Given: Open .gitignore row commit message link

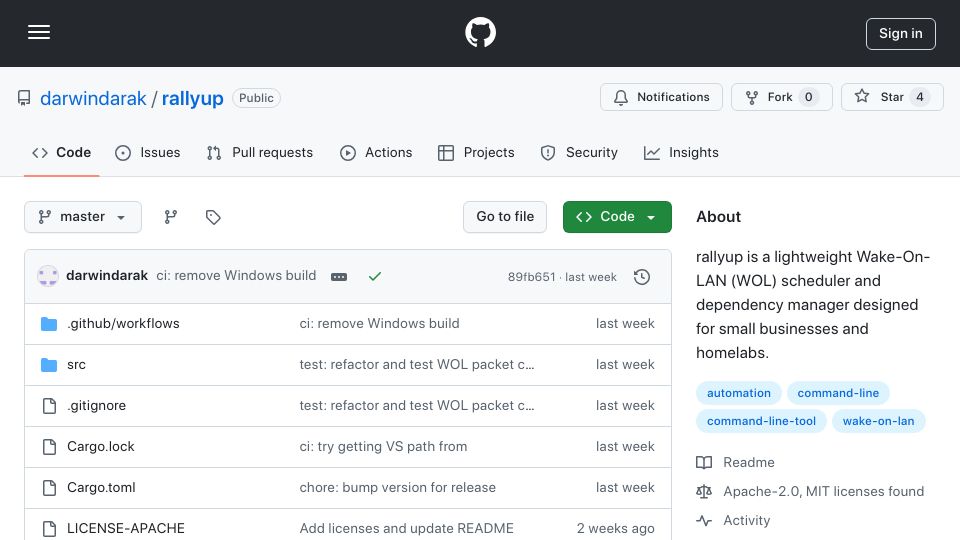Looking at the screenshot, I should 416,405.
